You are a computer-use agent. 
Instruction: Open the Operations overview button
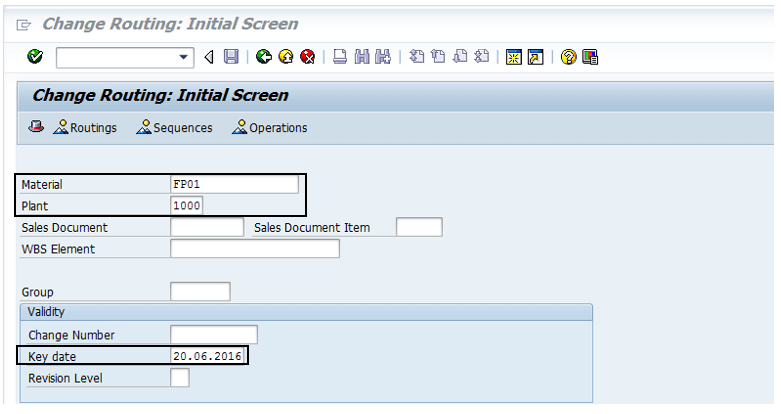point(269,128)
